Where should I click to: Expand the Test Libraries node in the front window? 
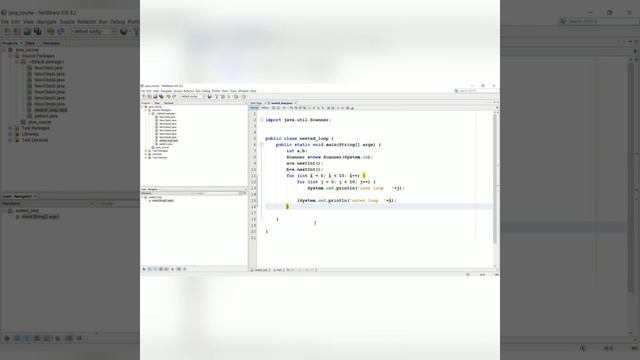pos(146,158)
